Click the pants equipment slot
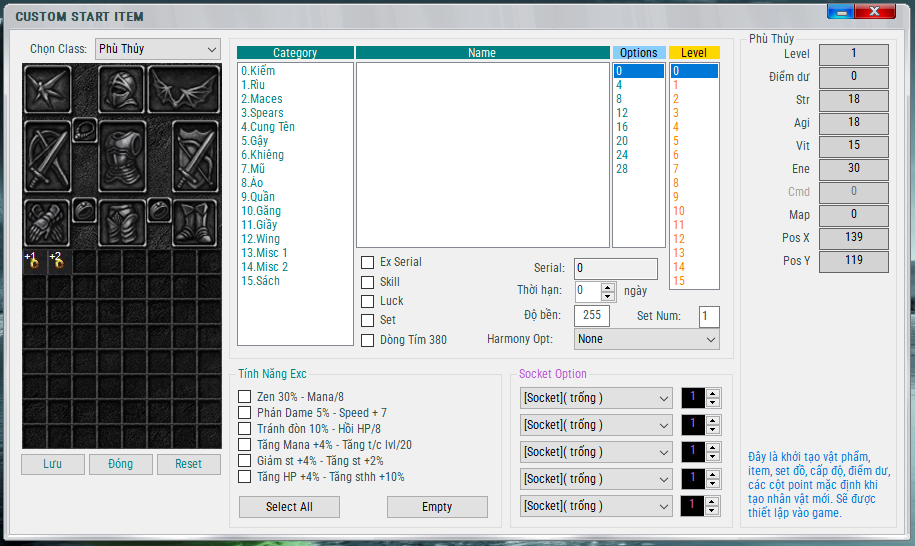 tap(121, 222)
